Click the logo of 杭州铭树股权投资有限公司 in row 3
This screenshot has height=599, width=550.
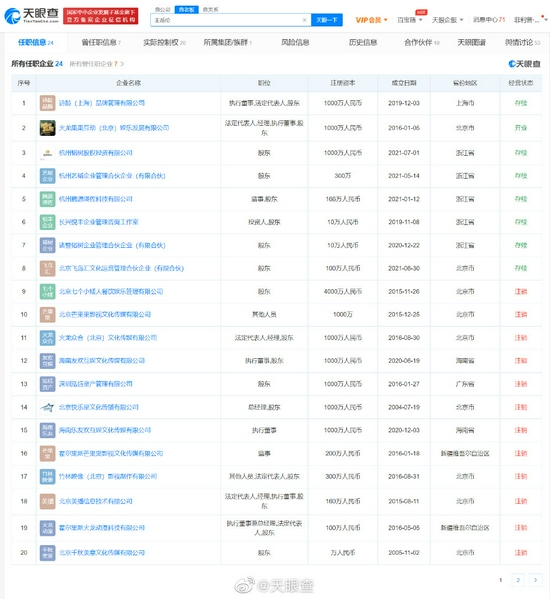click(47, 153)
